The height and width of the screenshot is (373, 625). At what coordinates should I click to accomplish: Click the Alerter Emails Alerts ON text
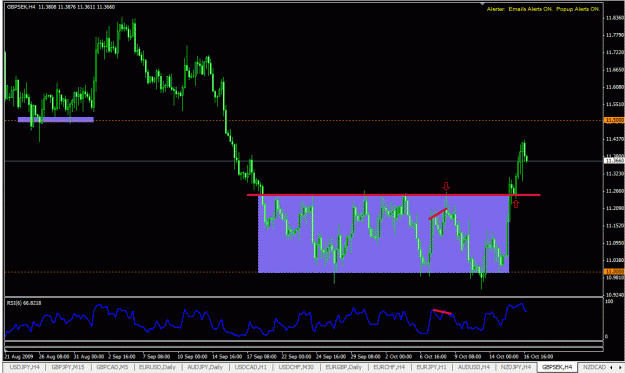point(520,9)
